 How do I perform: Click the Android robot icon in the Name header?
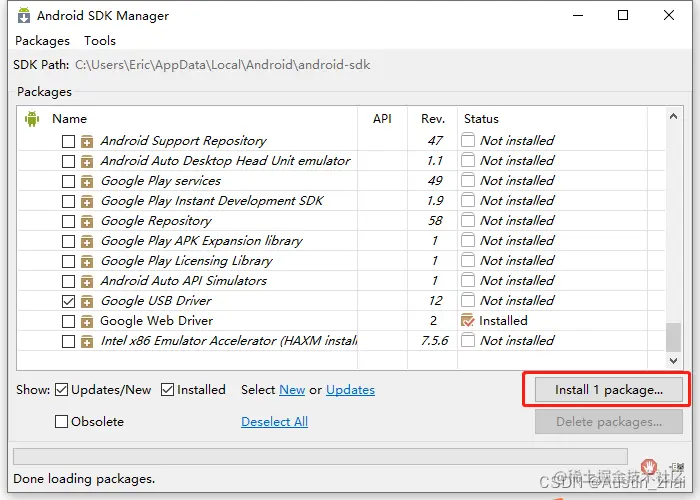(x=32, y=119)
